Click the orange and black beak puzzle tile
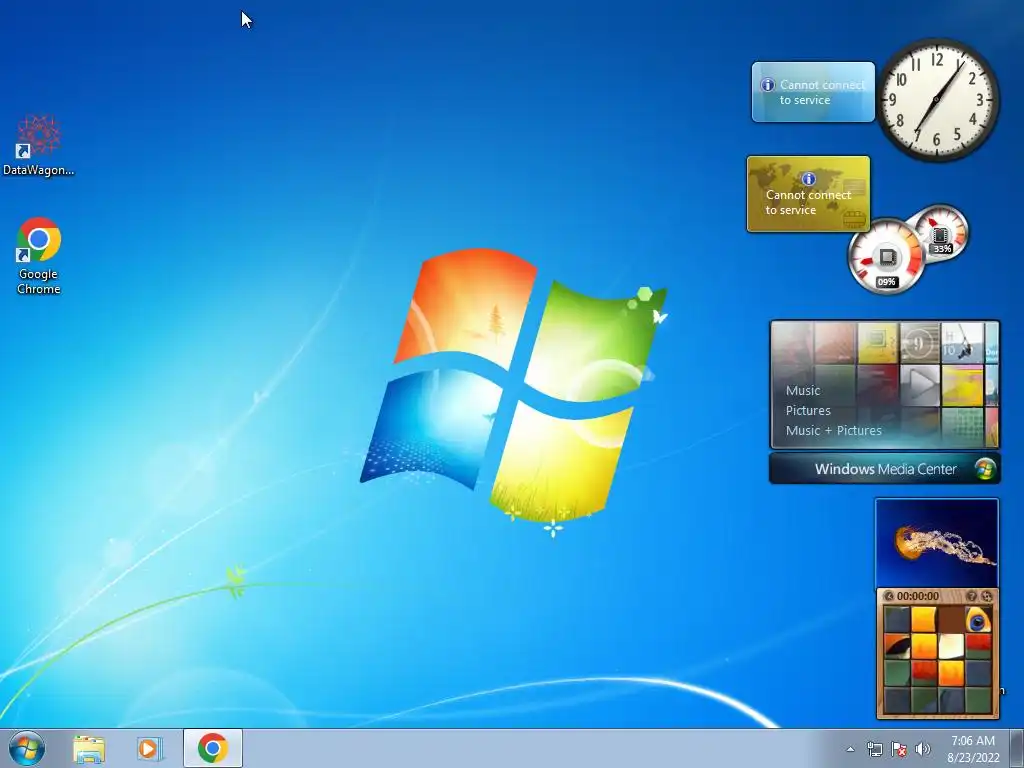 pyautogui.click(x=897, y=647)
